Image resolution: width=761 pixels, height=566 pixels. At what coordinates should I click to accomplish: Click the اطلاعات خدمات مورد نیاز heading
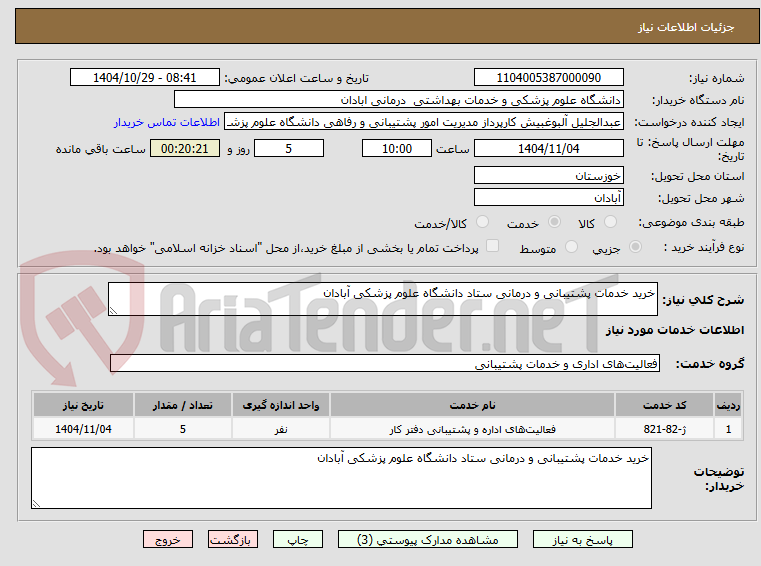point(675,330)
